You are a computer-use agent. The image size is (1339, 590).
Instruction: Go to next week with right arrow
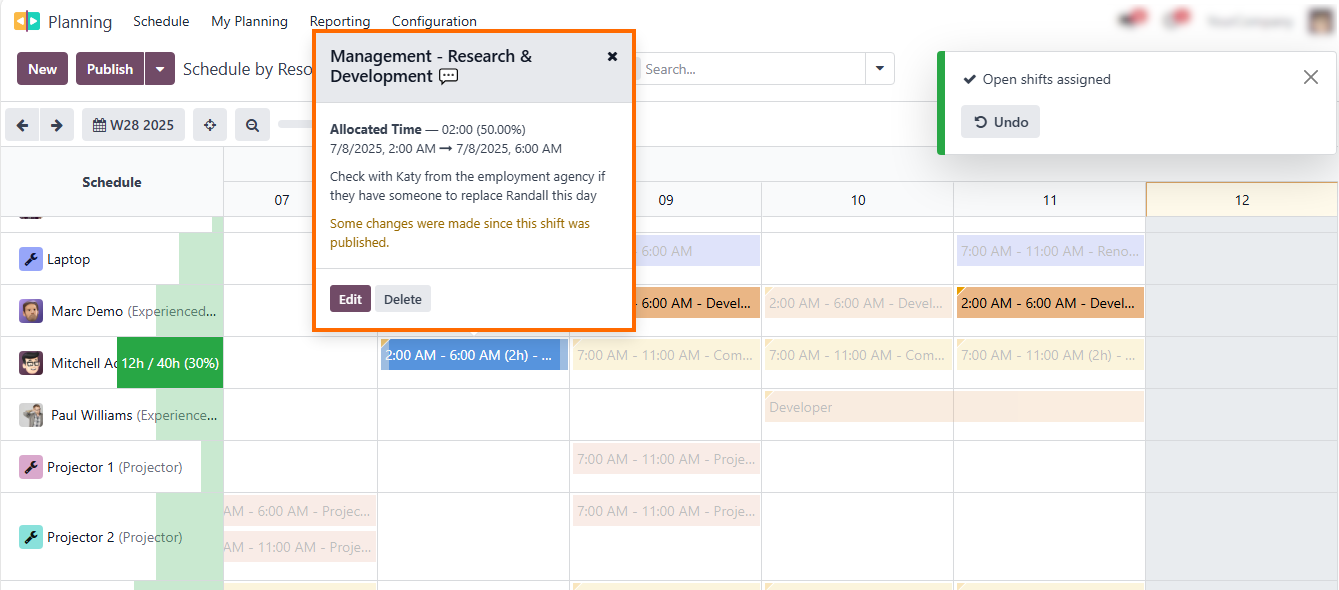(x=57, y=125)
